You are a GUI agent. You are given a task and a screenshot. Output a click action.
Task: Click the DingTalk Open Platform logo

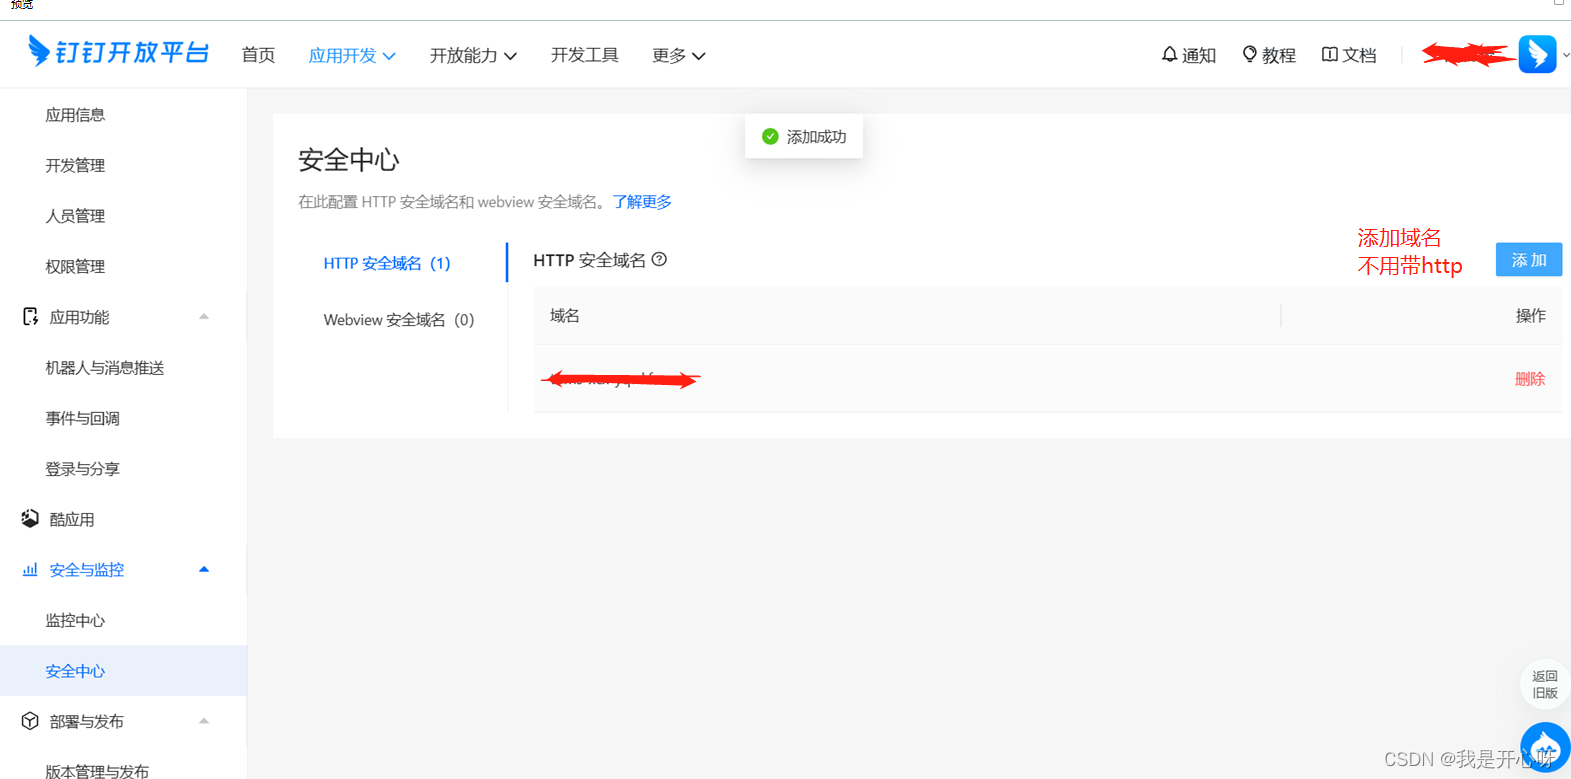pos(118,52)
